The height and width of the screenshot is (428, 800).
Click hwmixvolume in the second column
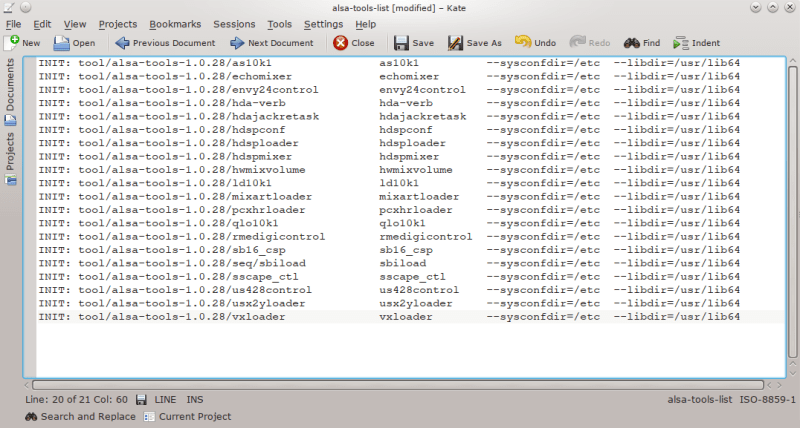(416, 170)
